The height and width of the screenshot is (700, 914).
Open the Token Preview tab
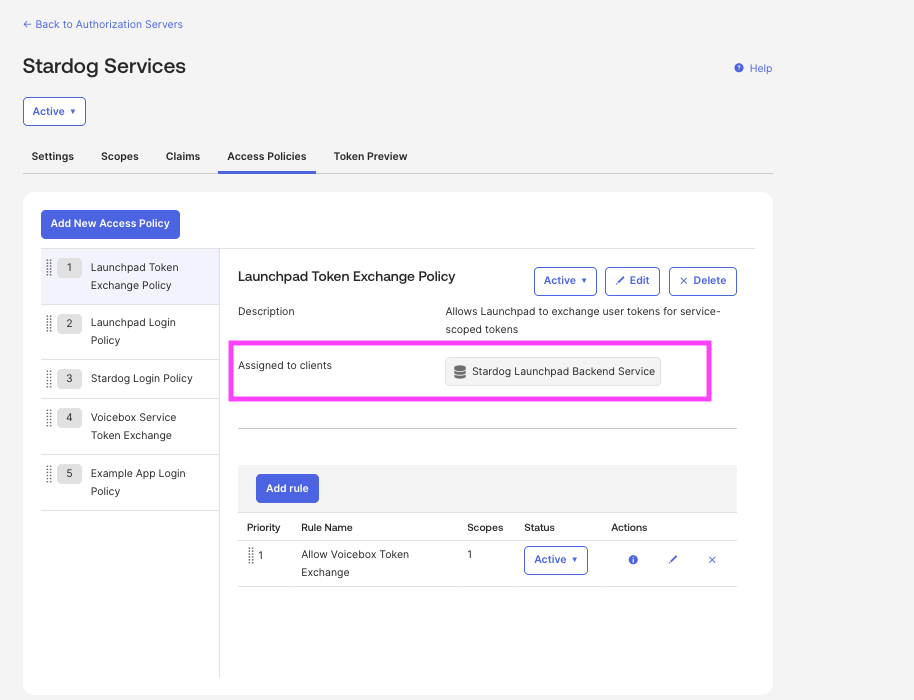pyautogui.click(x=370, y=156)
